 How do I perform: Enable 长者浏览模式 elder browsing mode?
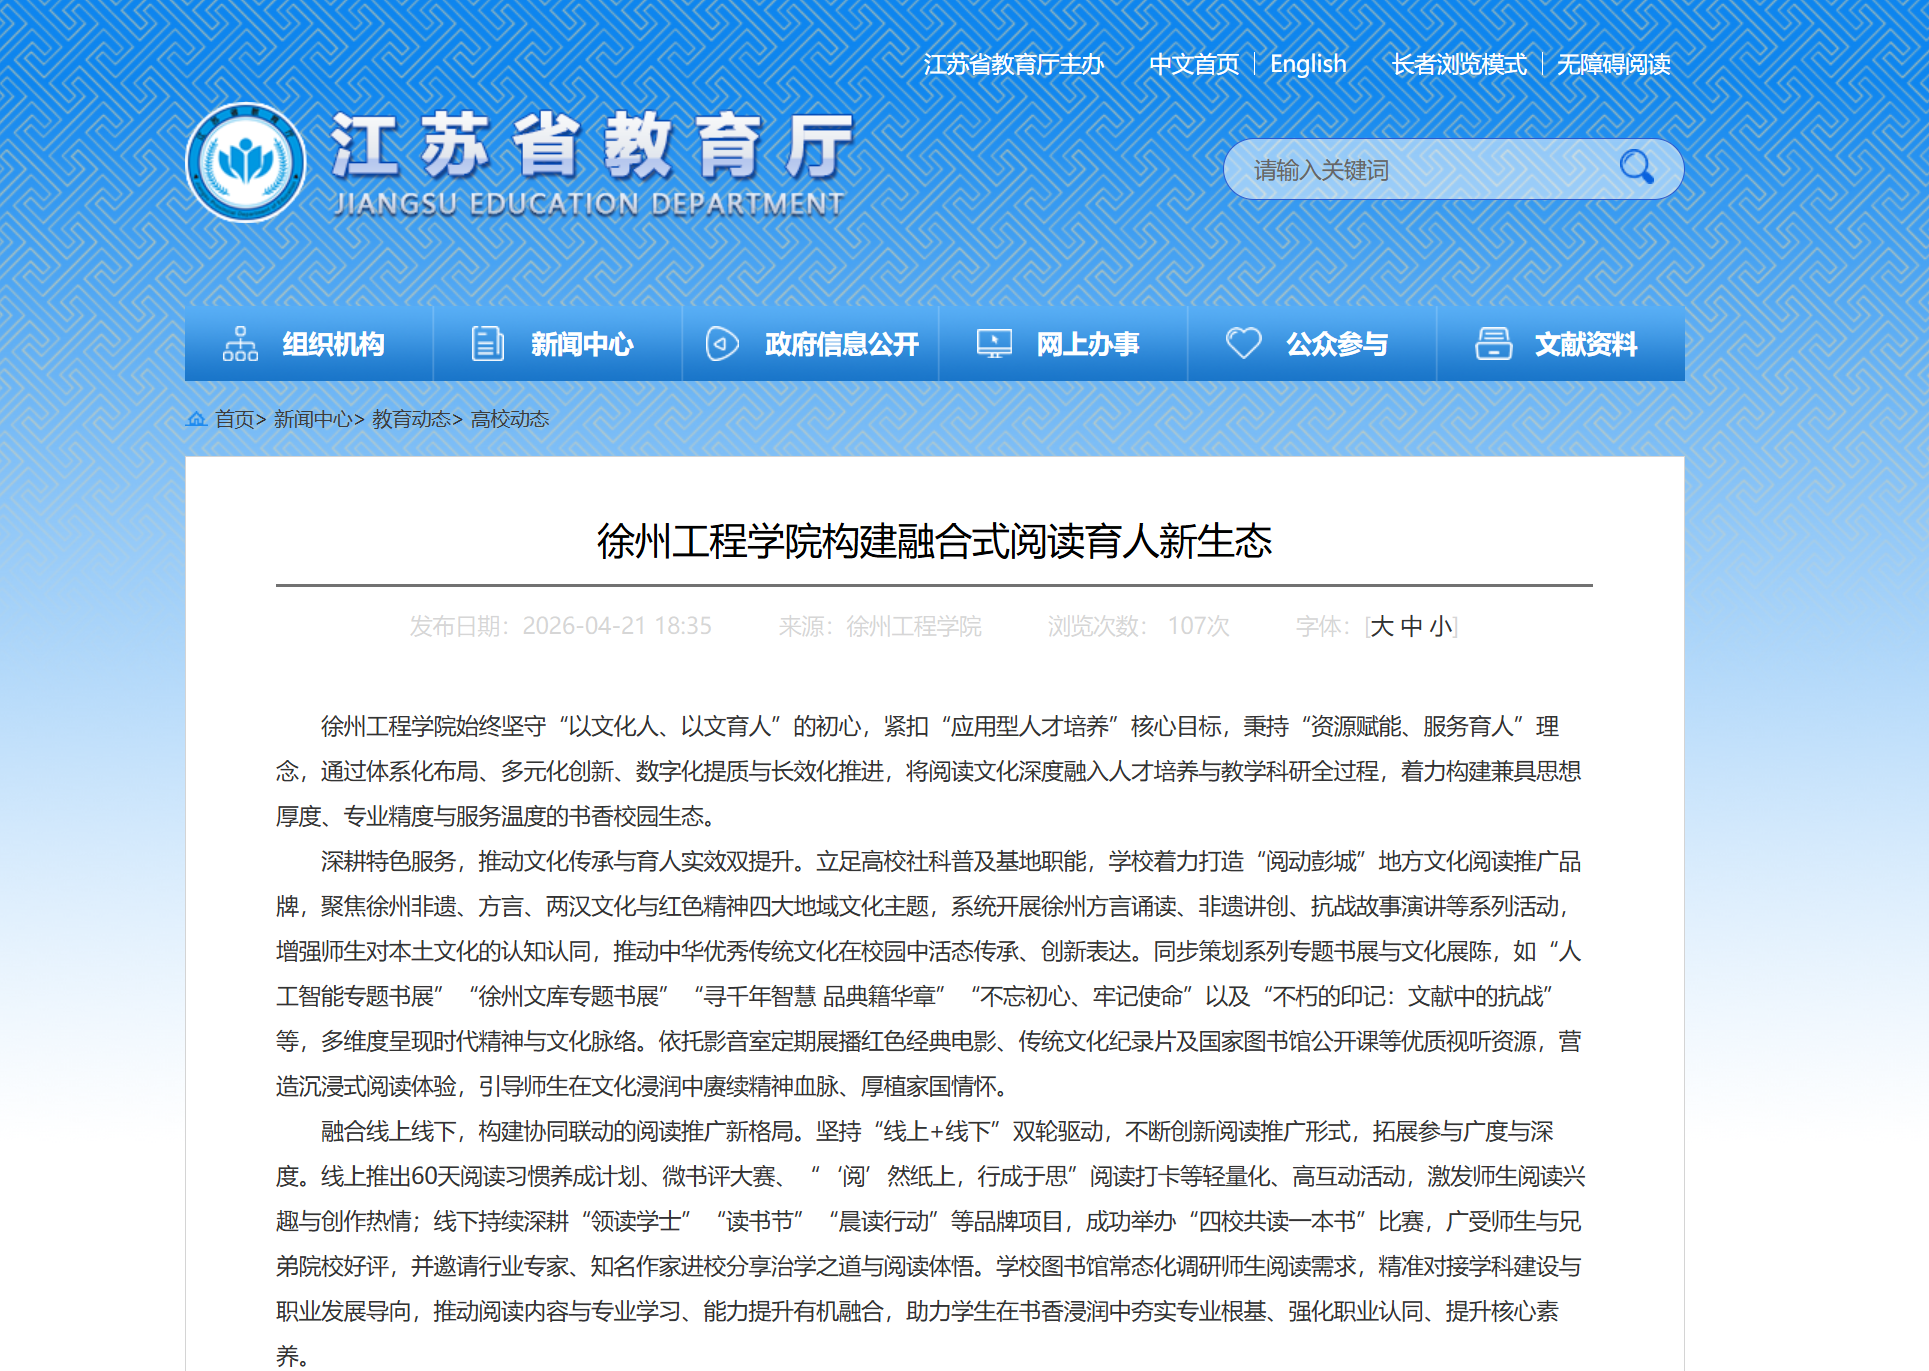click(1458, 65)
